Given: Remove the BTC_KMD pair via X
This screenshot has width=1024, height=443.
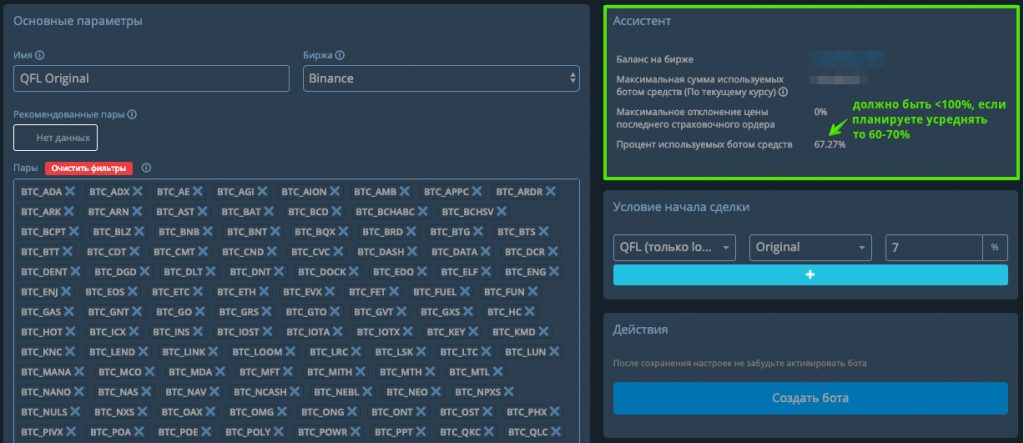Looking at the screenshot, I should [543, 332].
